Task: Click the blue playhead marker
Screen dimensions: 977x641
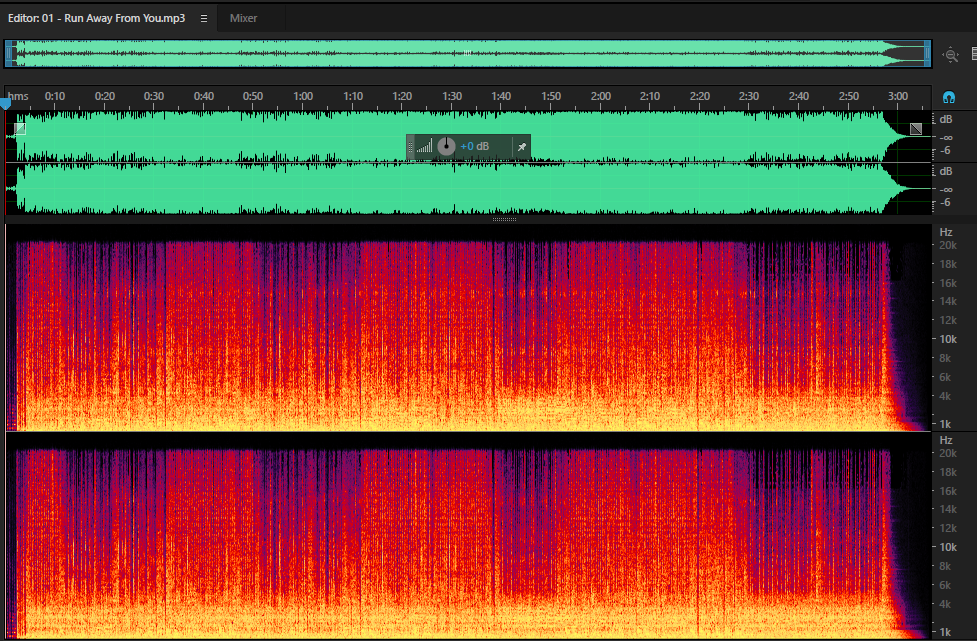Action: coord(6,105)
